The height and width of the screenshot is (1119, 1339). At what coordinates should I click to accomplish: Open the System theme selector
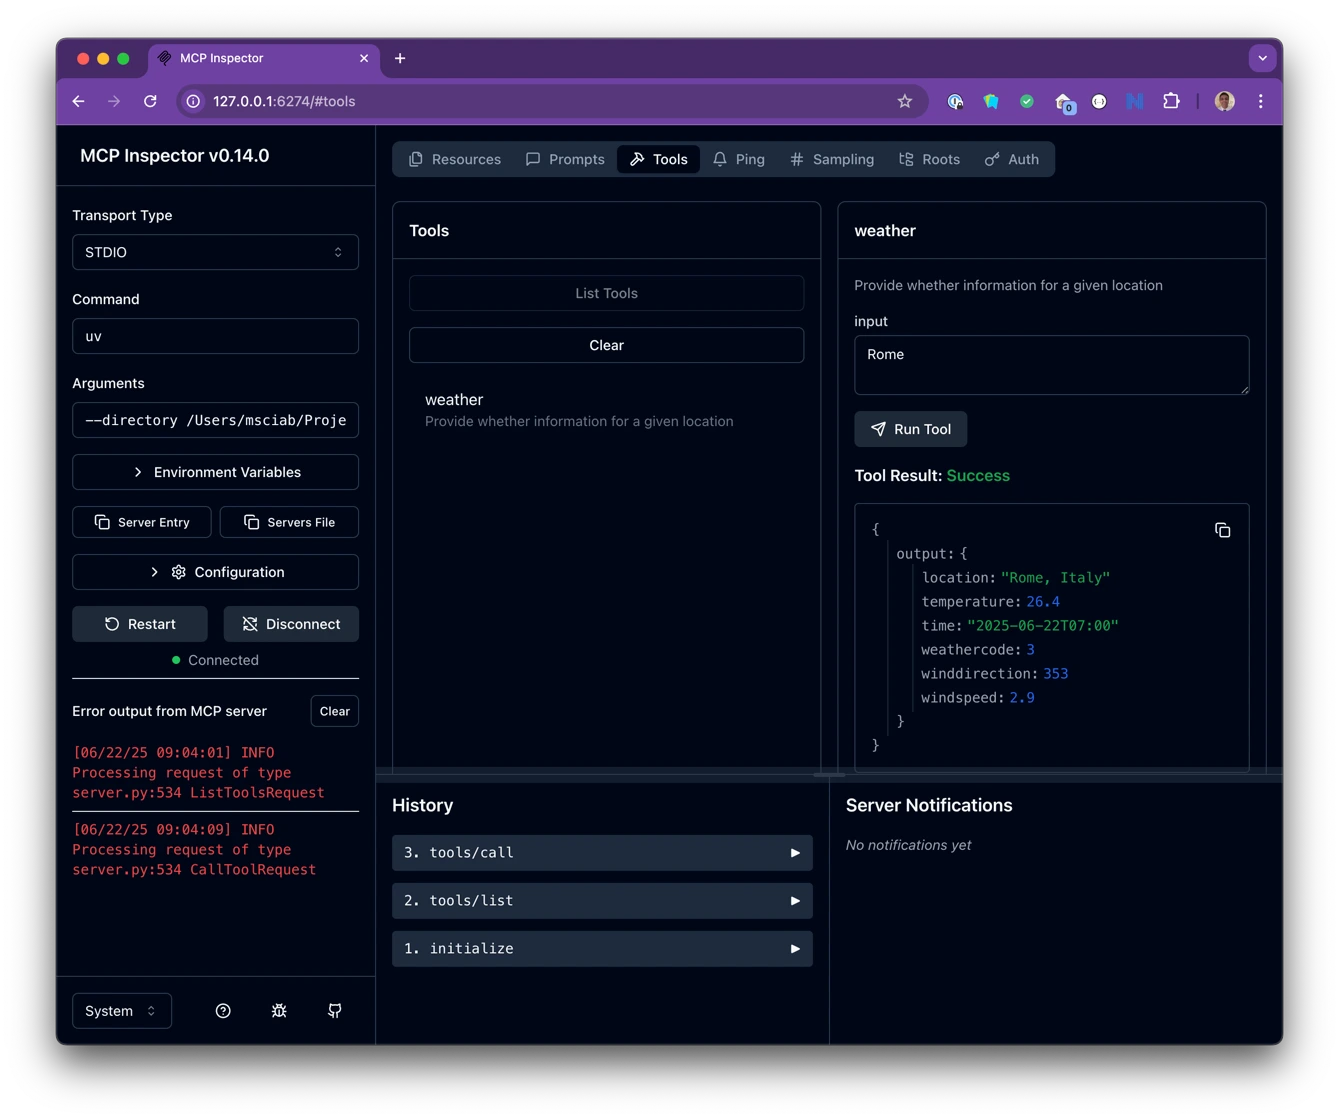pyautogui.click(x=122, y=1011)
